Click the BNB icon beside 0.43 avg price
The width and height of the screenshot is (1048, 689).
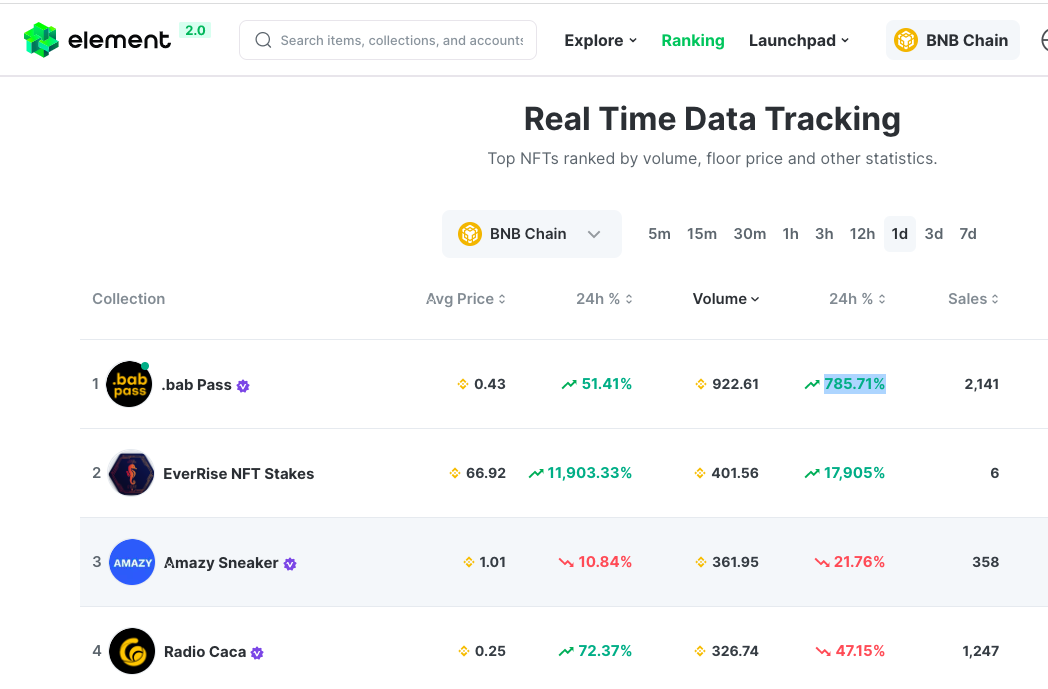(x=463, y=384)
